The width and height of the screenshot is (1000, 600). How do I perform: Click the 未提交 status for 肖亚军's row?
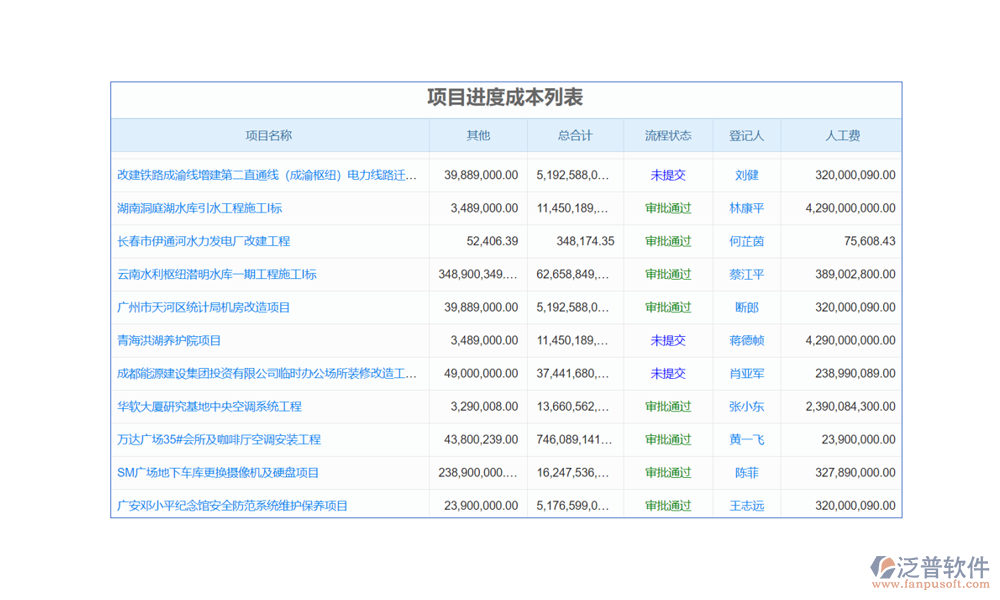(x=668, y=373)
